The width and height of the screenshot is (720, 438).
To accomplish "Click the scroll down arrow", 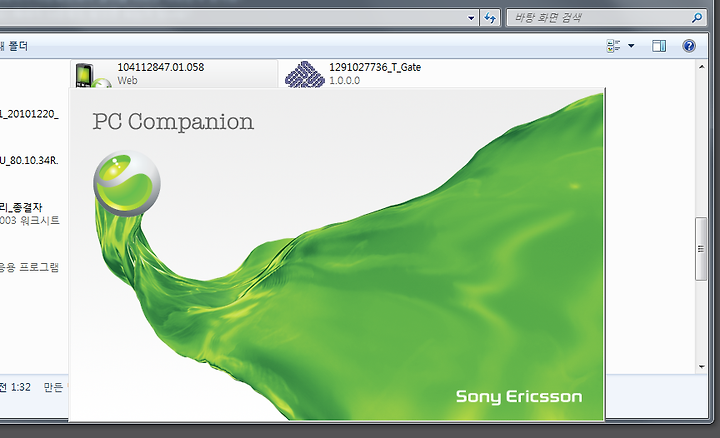I will tap(701, 366).
